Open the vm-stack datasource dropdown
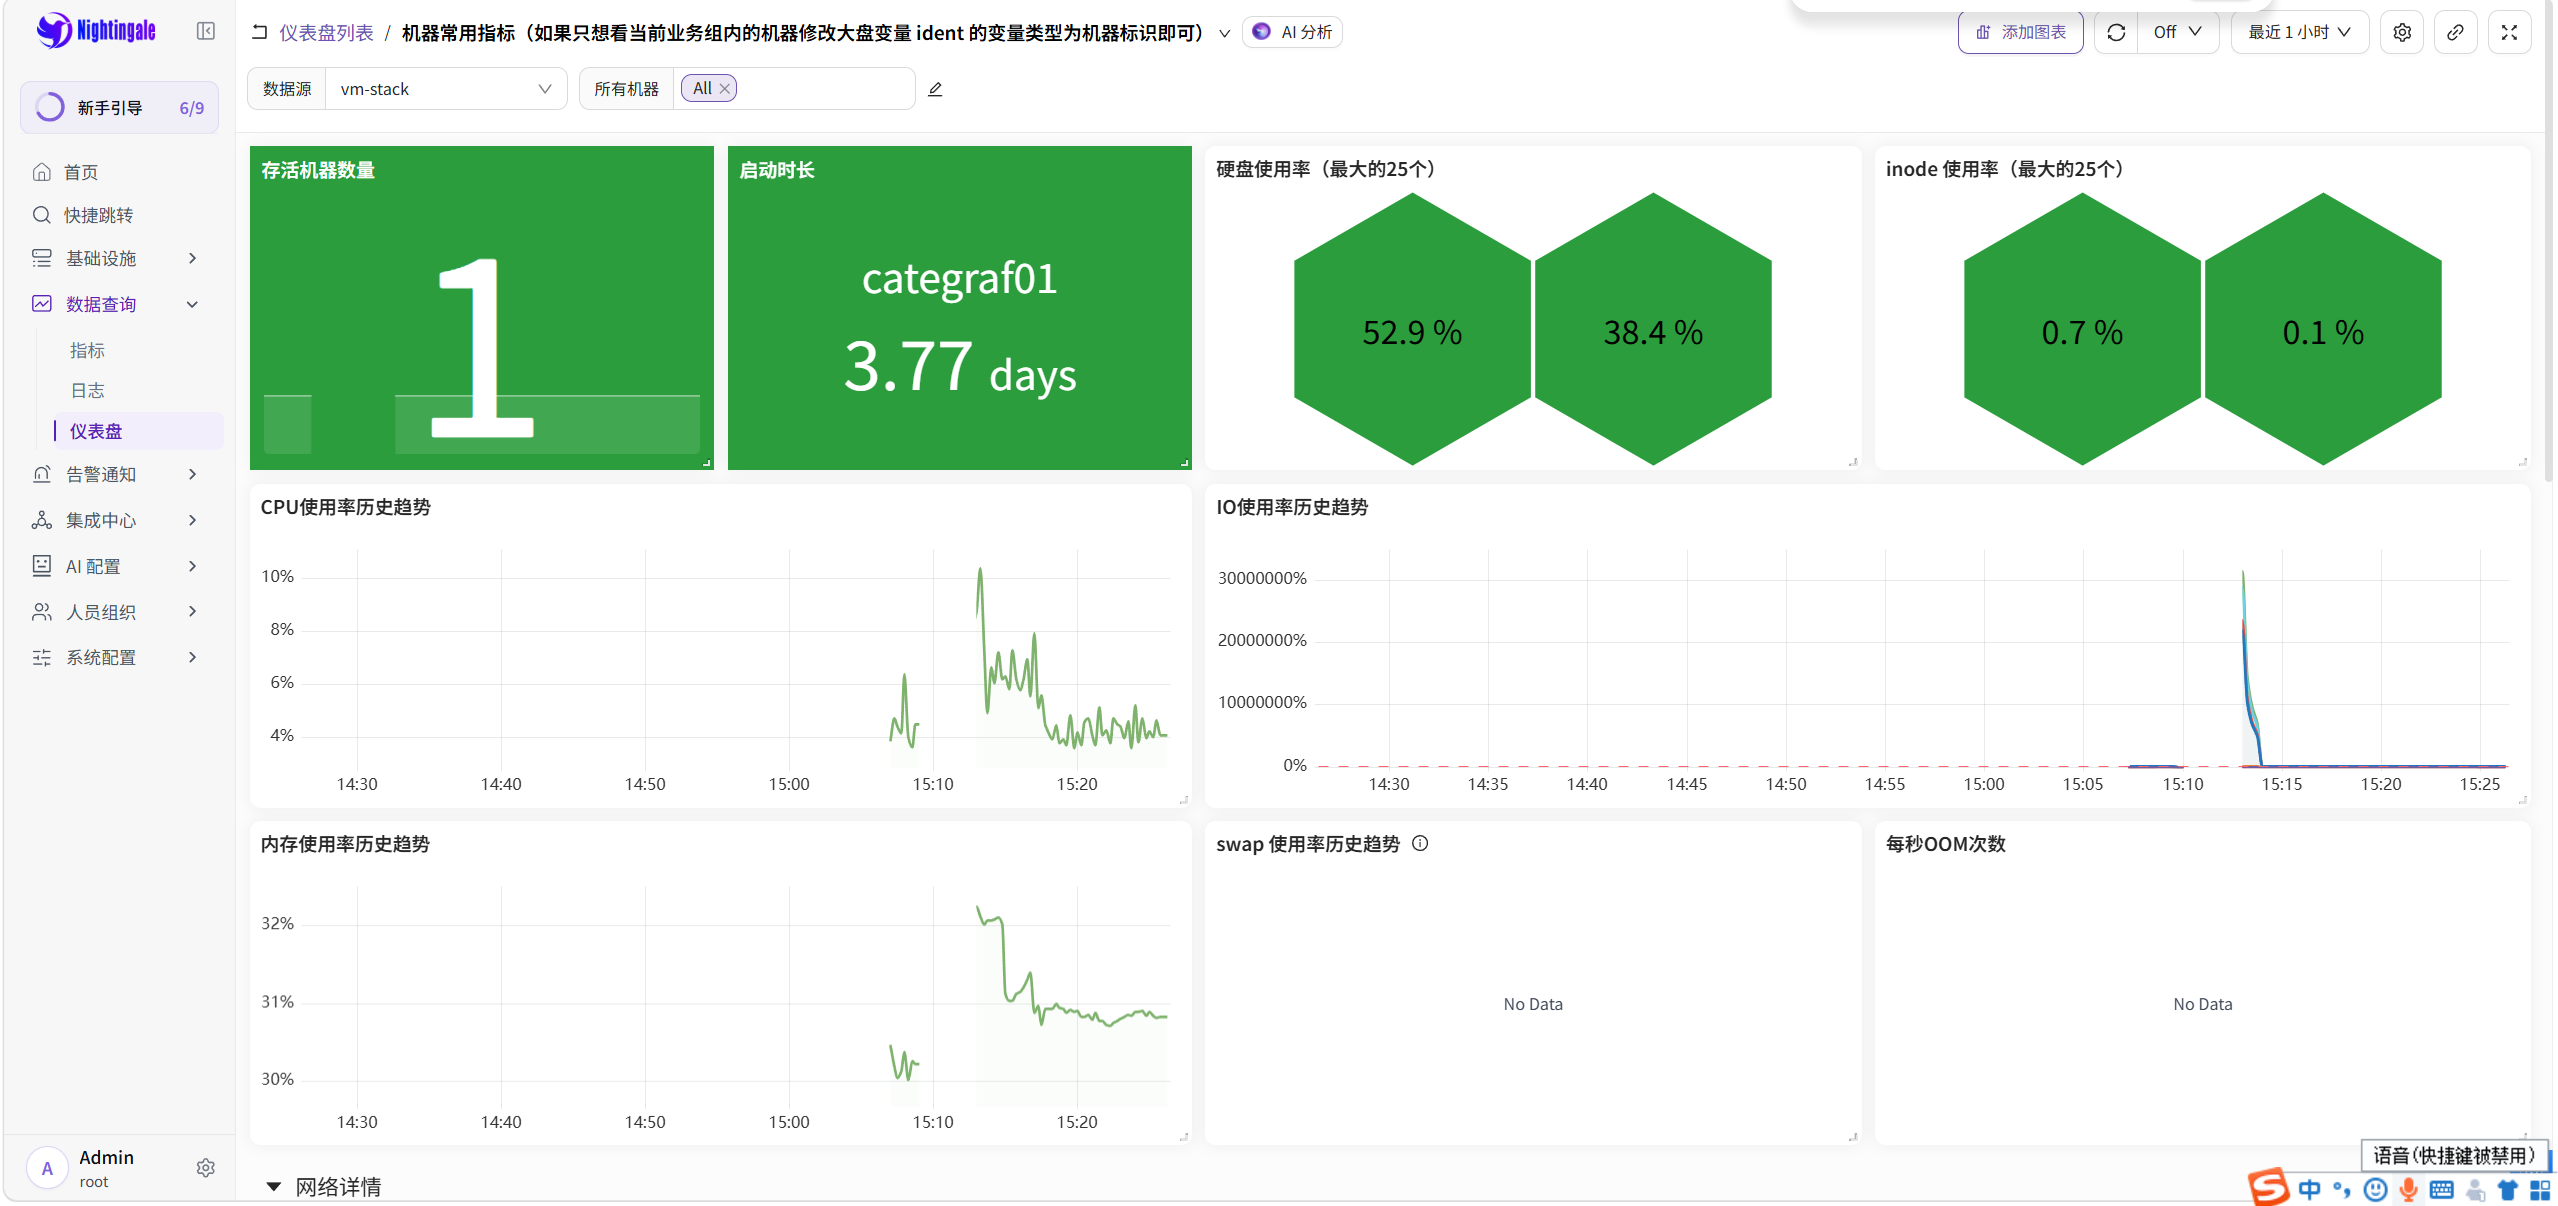The height and width of the screenshot is (1206, 2558). [x=446, y=89]
